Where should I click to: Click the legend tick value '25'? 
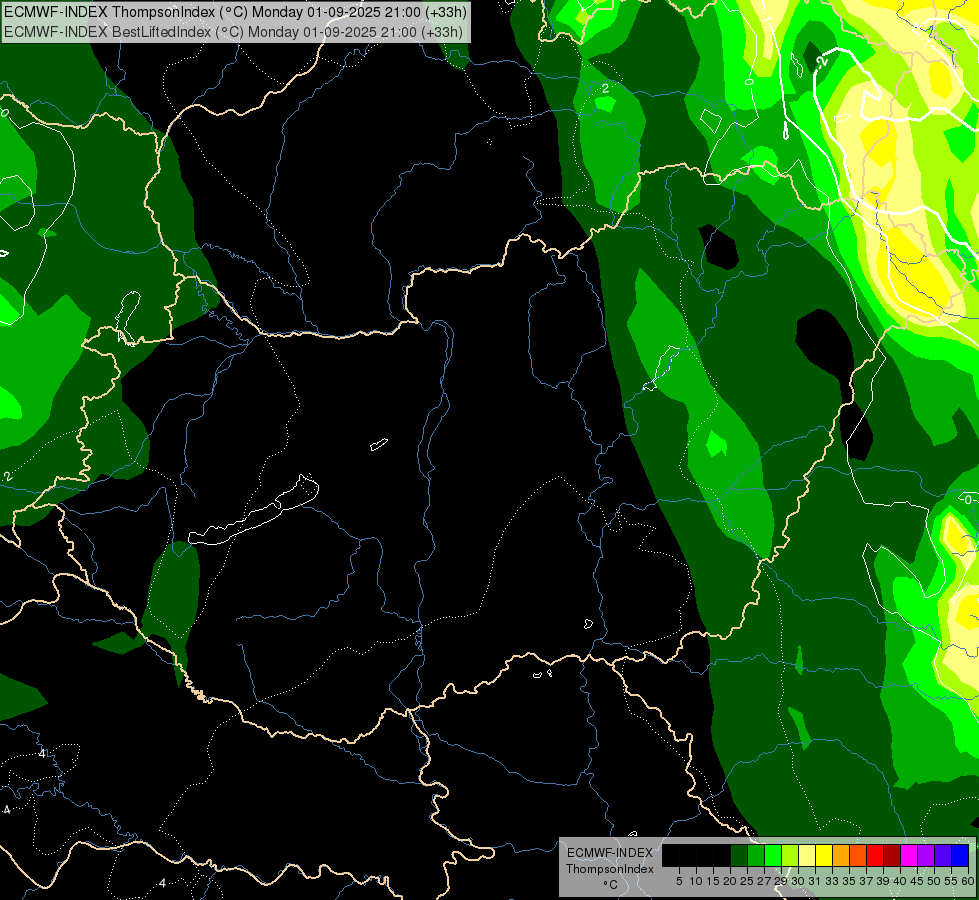point(747,881)
